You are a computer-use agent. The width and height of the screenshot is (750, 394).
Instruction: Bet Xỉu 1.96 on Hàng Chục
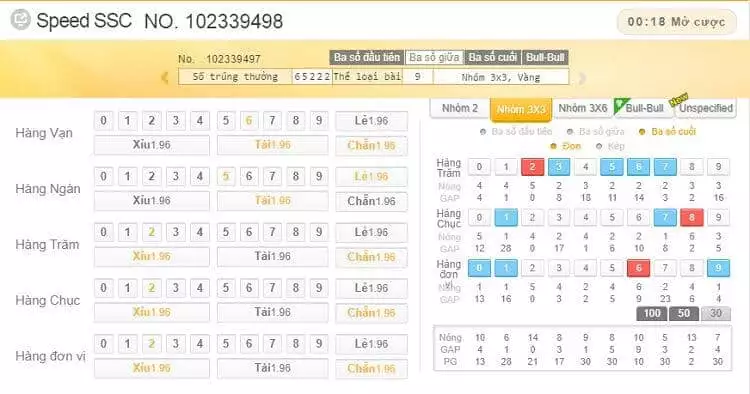152,312
